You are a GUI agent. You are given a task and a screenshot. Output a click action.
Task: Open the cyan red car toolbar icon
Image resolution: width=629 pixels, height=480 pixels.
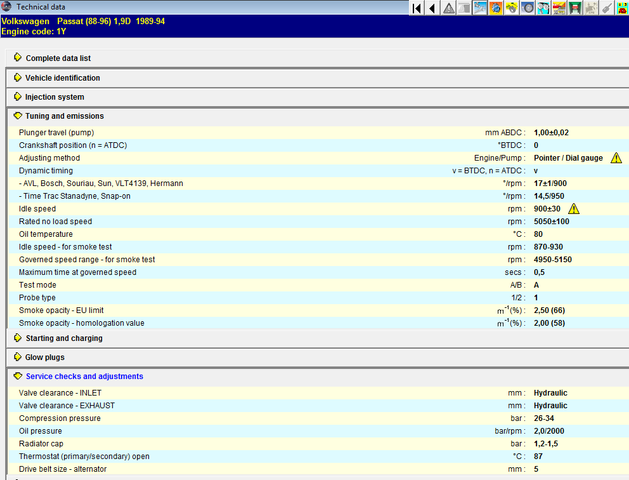(622, 8)
